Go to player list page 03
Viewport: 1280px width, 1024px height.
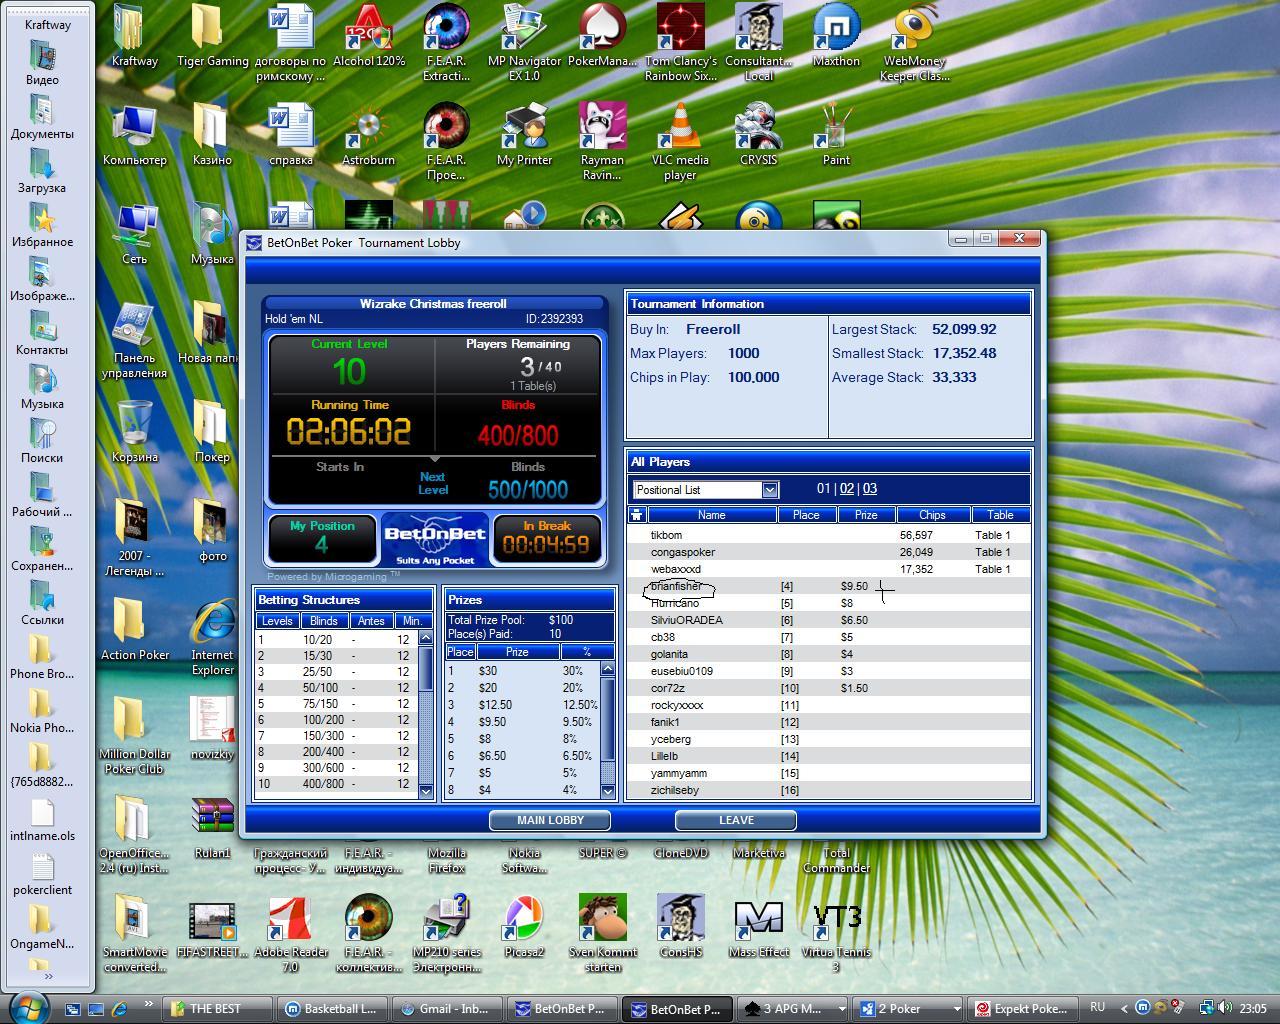[x=870, y=489]
